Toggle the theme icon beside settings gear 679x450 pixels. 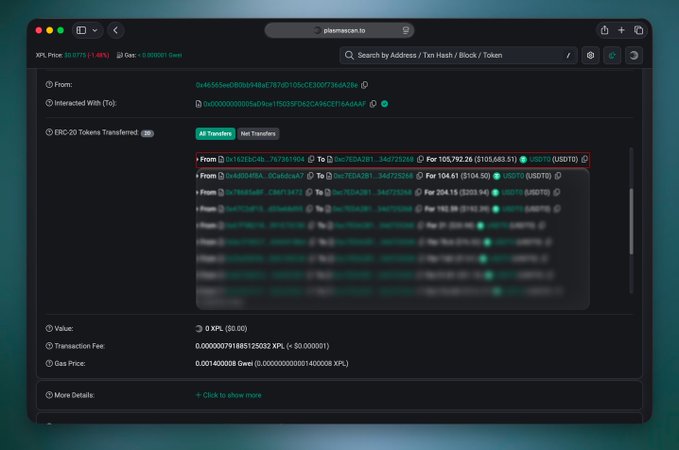coord(612,55)
